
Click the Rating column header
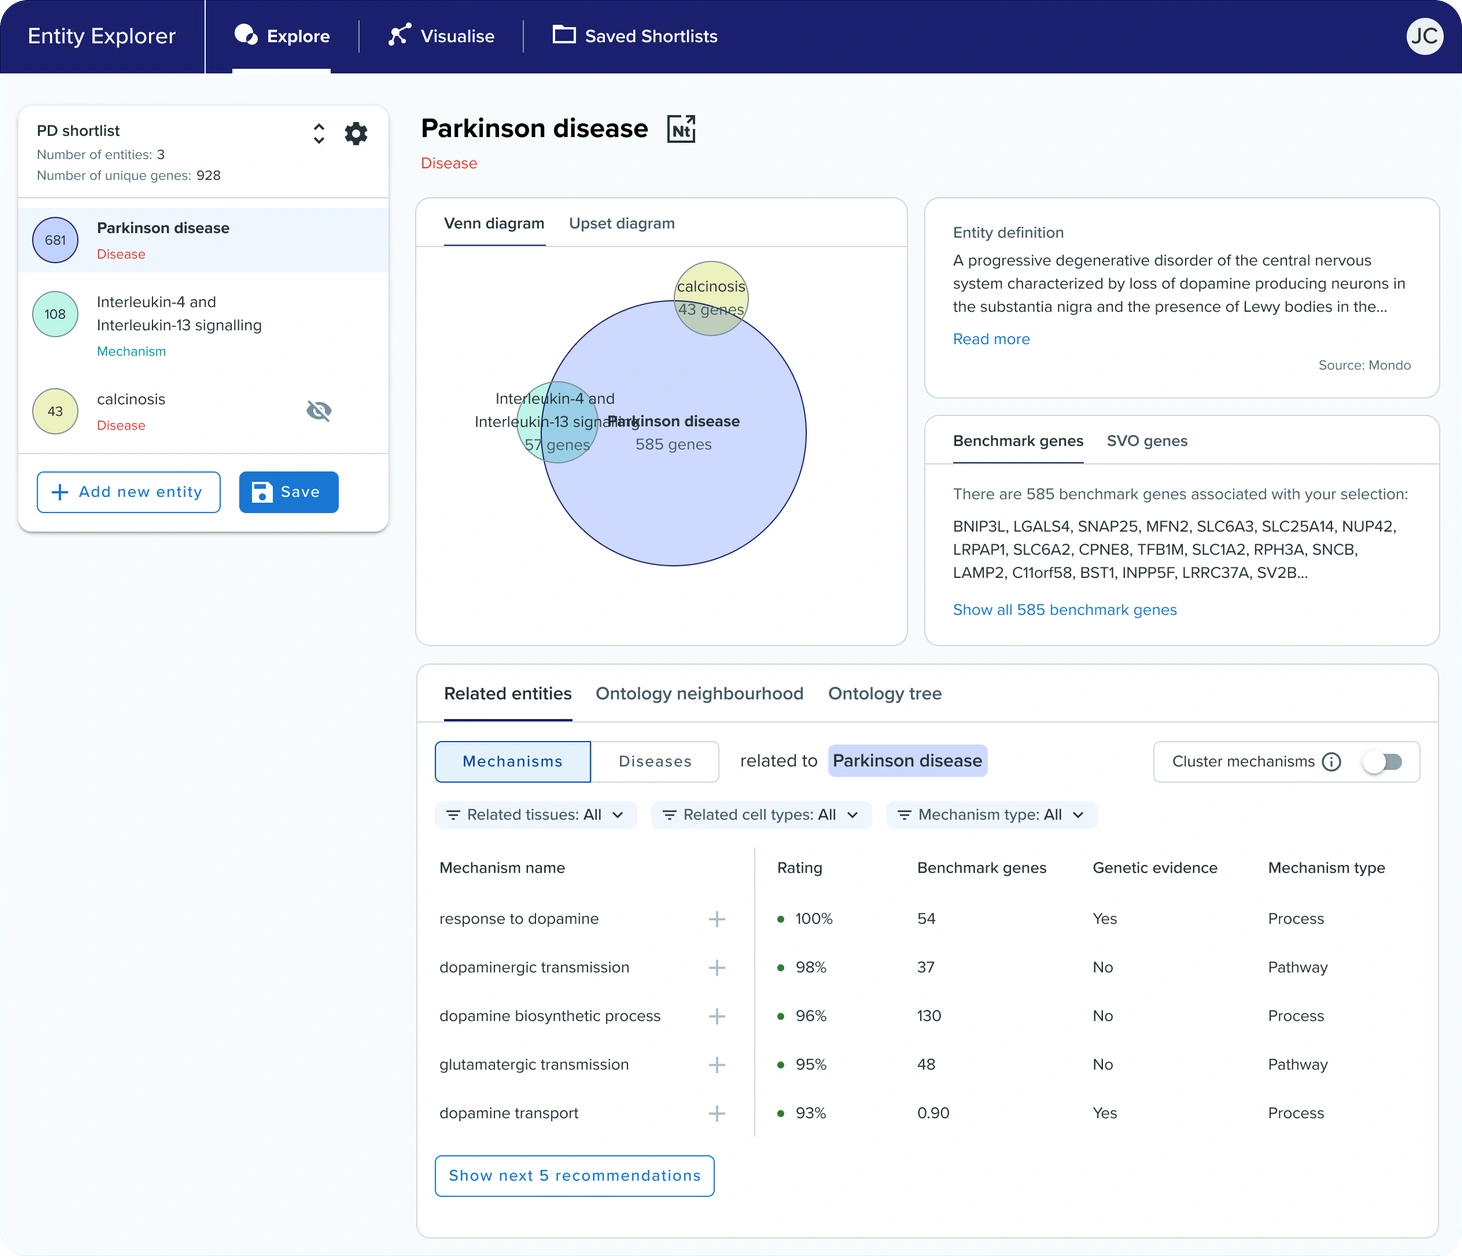coord(799,868)
